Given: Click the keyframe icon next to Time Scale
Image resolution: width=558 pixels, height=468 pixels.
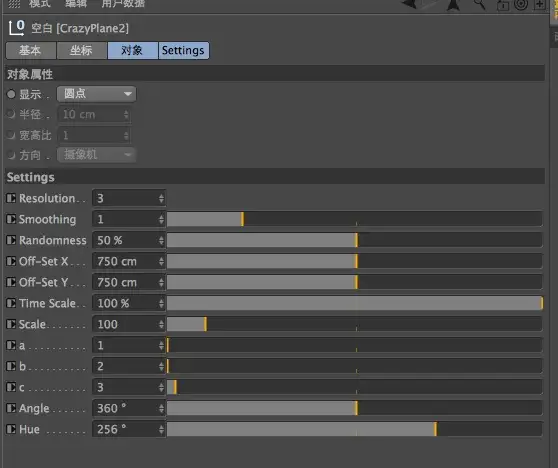Looking at the screenshot, I should [11, 303].
